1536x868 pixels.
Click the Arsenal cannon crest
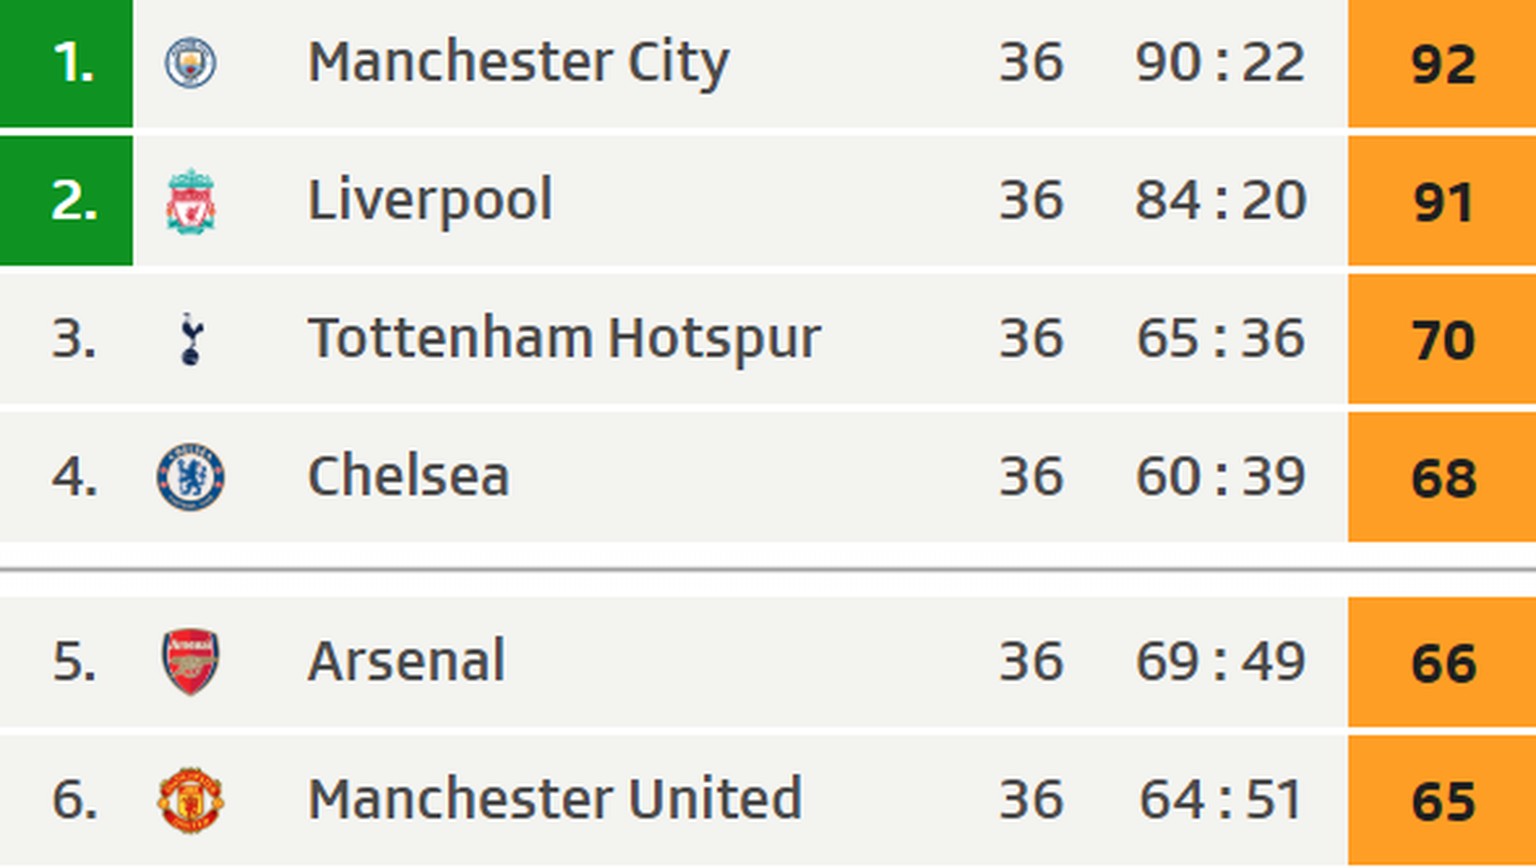(190, 661)
